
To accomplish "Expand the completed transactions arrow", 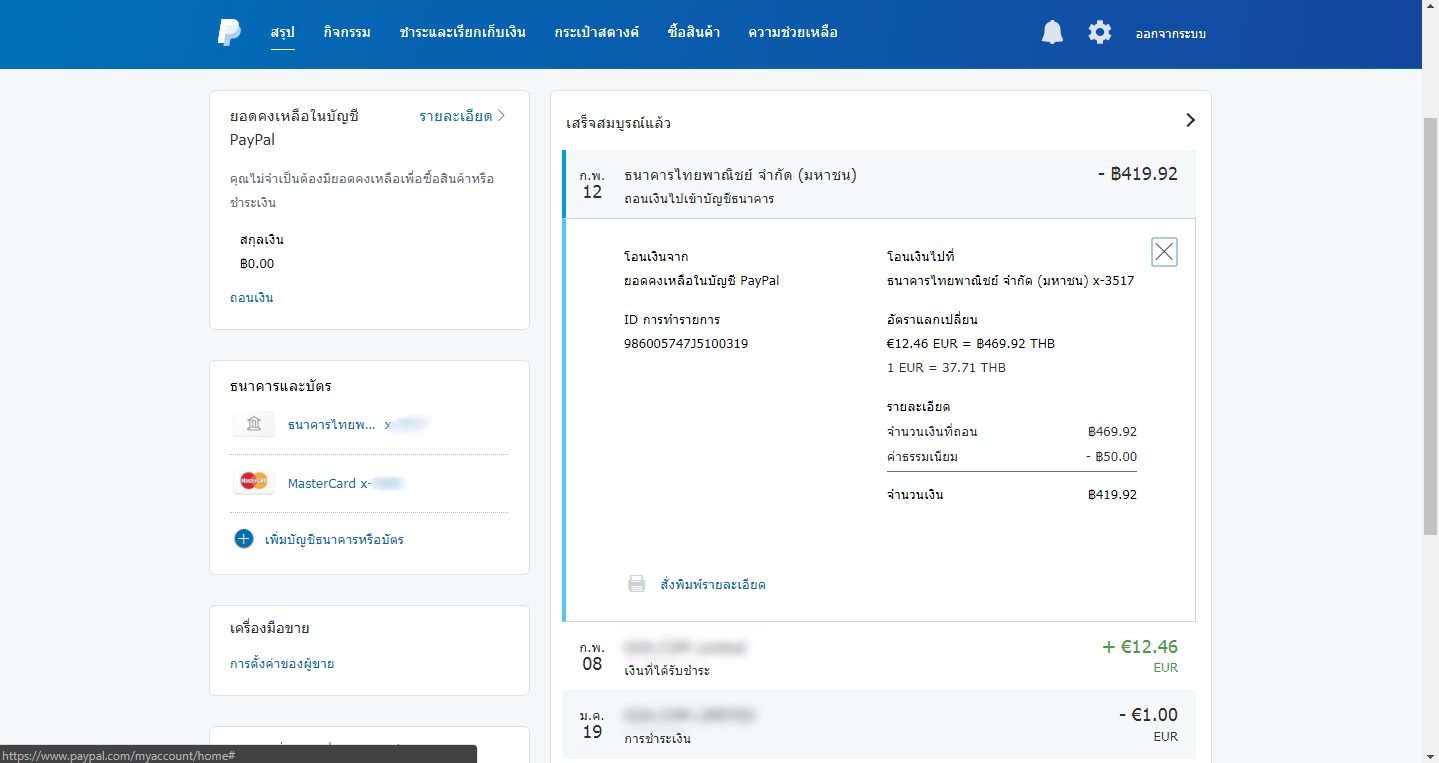I will (x=1190, y=120).
